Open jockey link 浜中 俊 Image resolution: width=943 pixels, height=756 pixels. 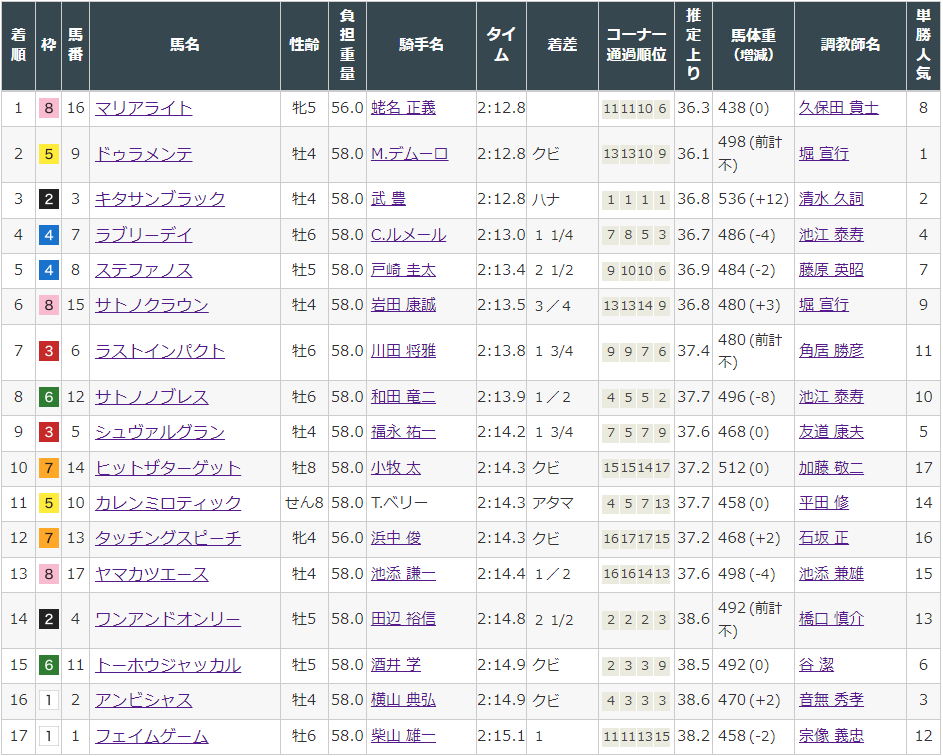[x=396, y=538]
